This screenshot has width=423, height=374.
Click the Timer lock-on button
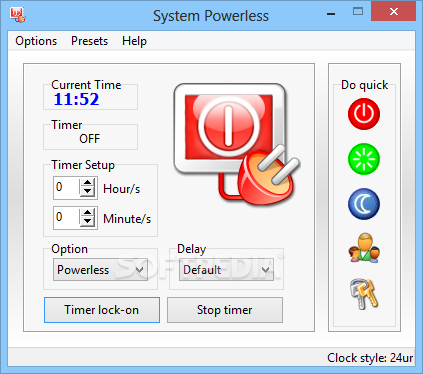[x=102, y=310]
